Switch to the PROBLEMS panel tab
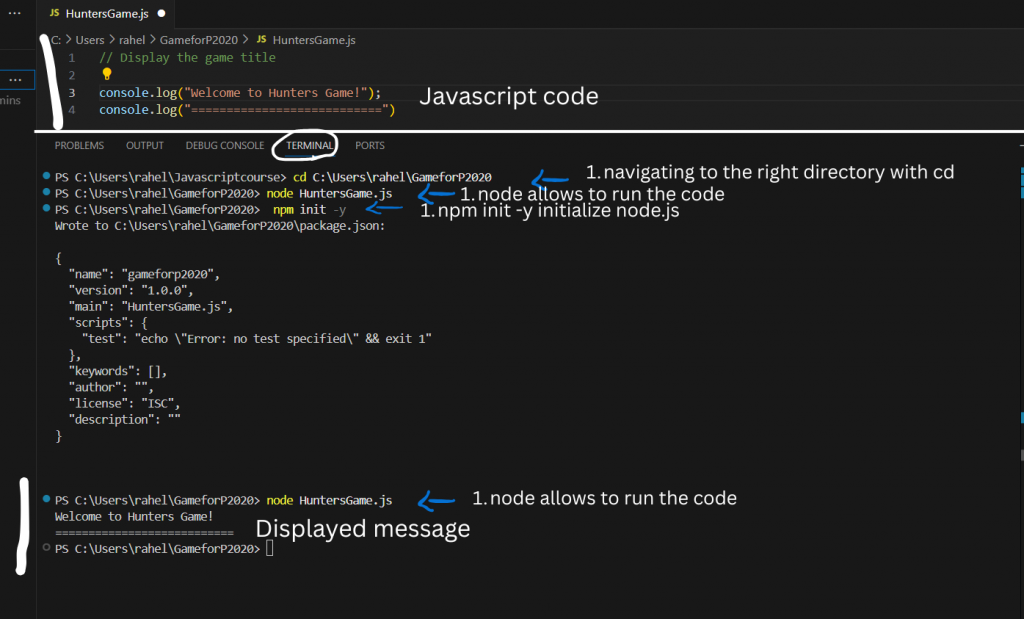 (79, 146)
